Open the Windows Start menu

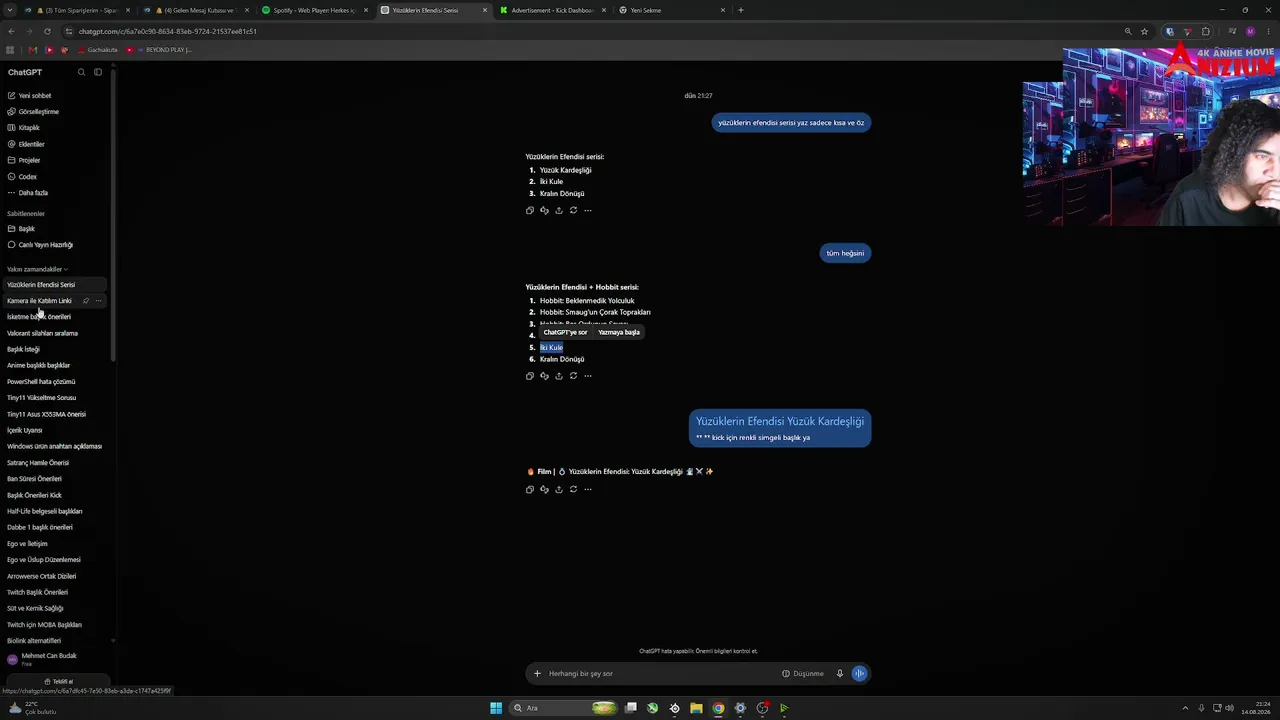click(x=496, y=708)
